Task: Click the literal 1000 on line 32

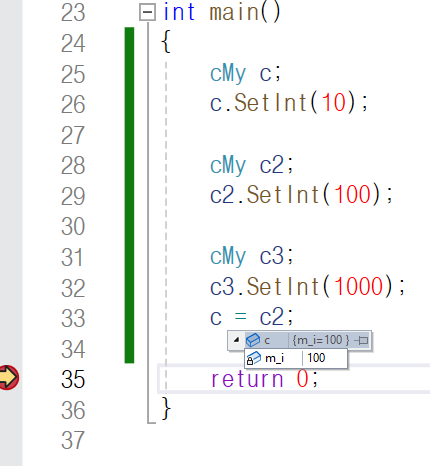Action: (359, 287)
